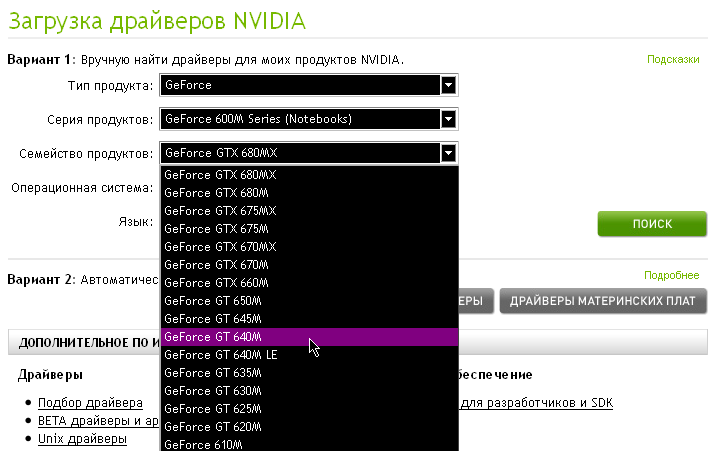Select GeForce GTX 680M option
The image size is (716, 451).
(x=309, y=193)
